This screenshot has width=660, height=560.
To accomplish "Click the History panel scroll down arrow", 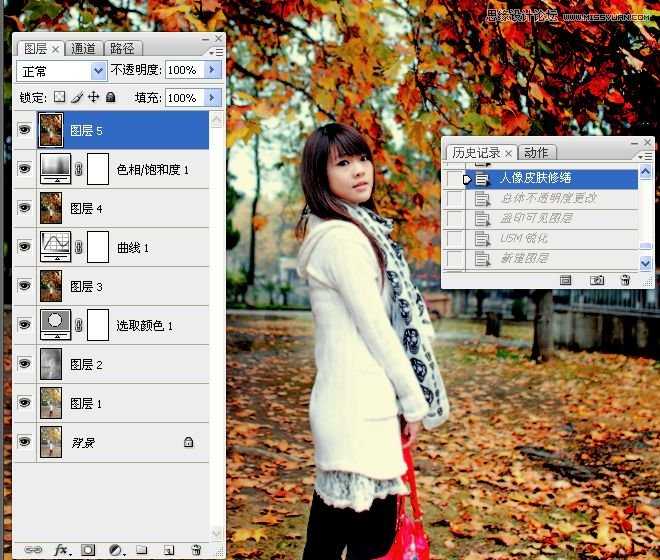I will click(x=645, y=264).
